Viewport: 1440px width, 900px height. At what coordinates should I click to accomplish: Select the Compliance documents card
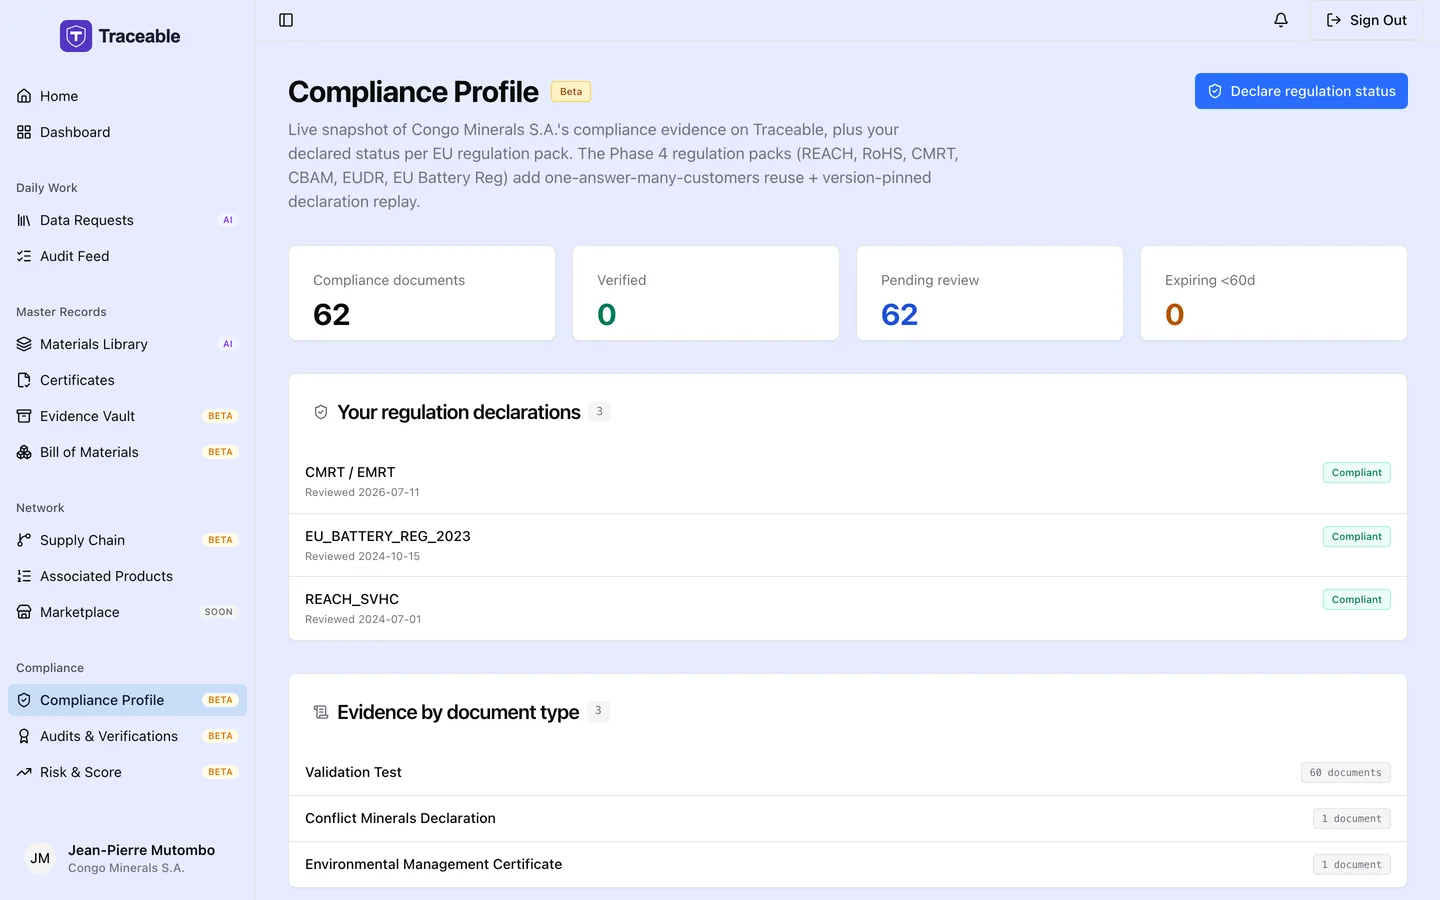pyautogui.click(x=422, y=293)
